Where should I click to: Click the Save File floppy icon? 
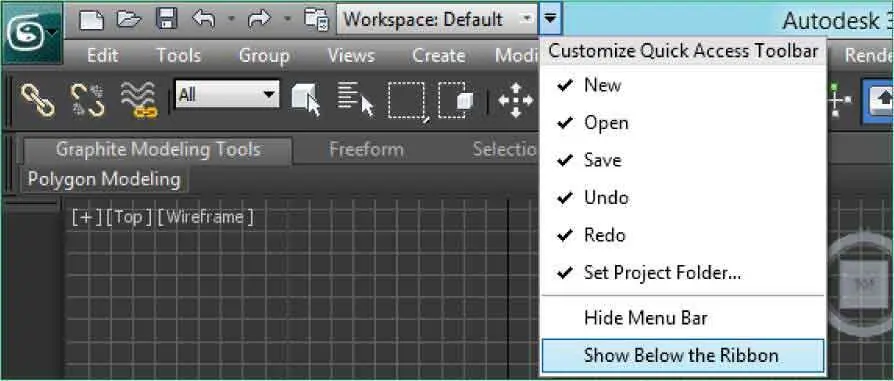click(x=167, y=20)
